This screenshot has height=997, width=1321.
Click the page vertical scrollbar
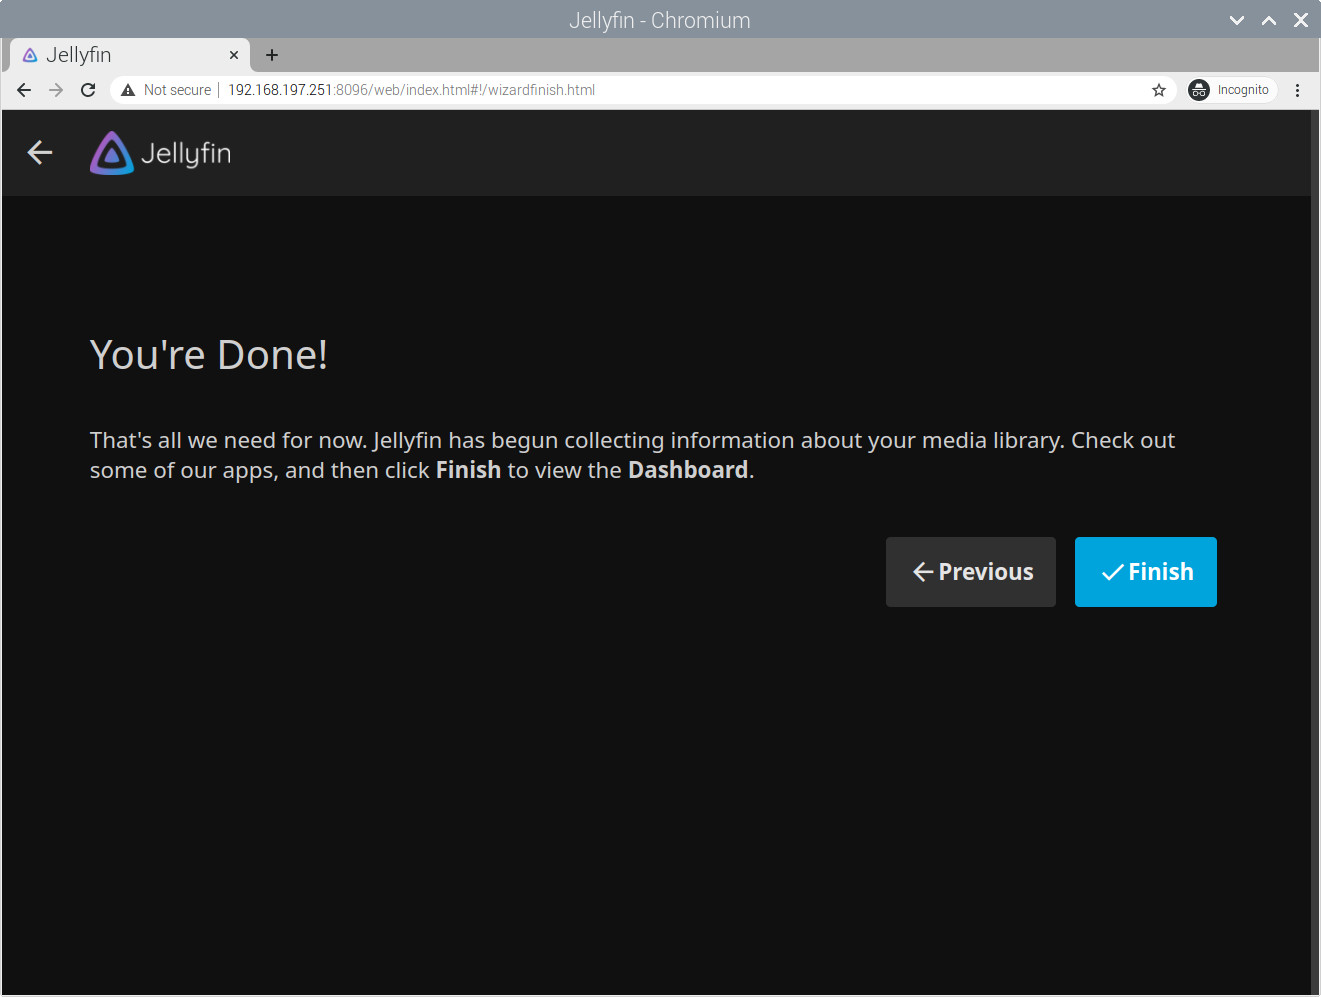1315,553
